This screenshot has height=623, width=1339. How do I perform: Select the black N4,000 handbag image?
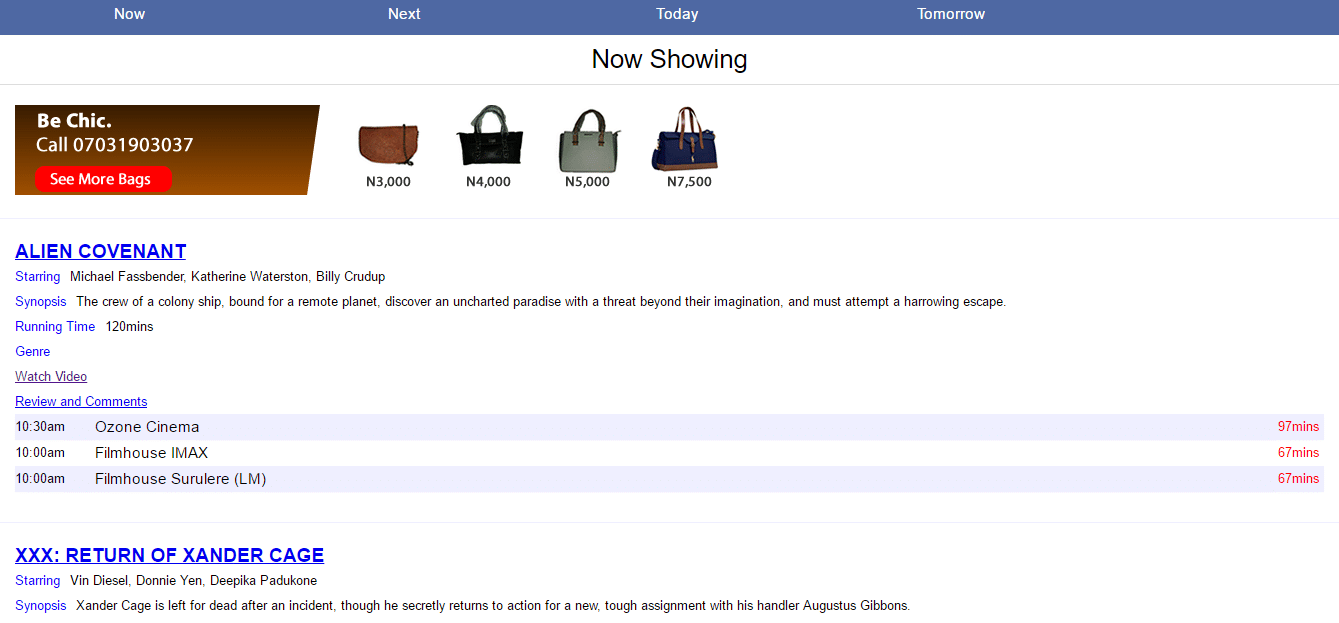point(489,137)
